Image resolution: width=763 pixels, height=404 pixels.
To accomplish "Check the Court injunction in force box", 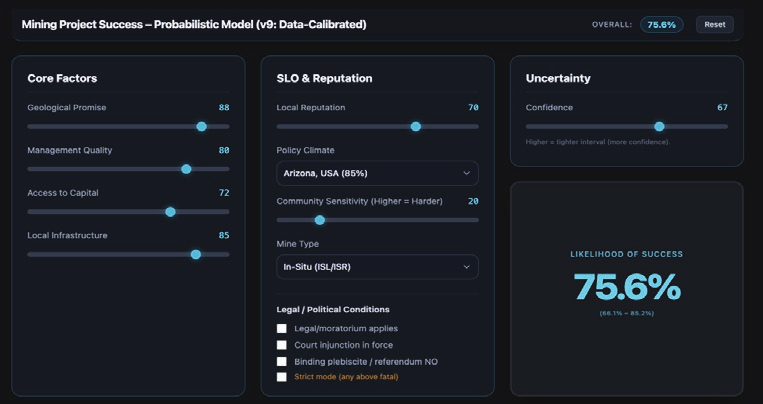I will tap(282, 345).
